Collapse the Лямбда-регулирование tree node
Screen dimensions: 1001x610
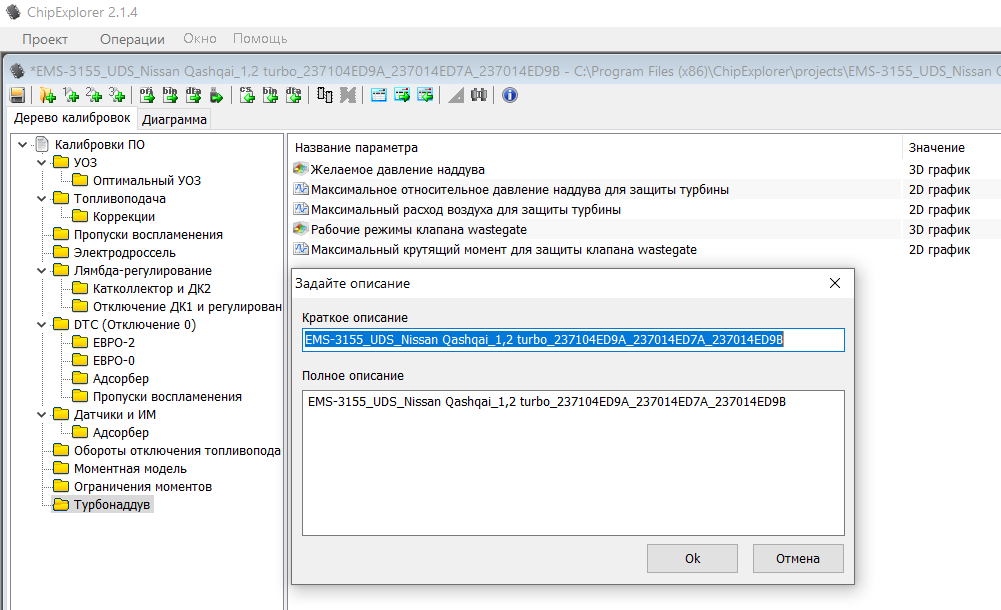click(x=41, y=270)
